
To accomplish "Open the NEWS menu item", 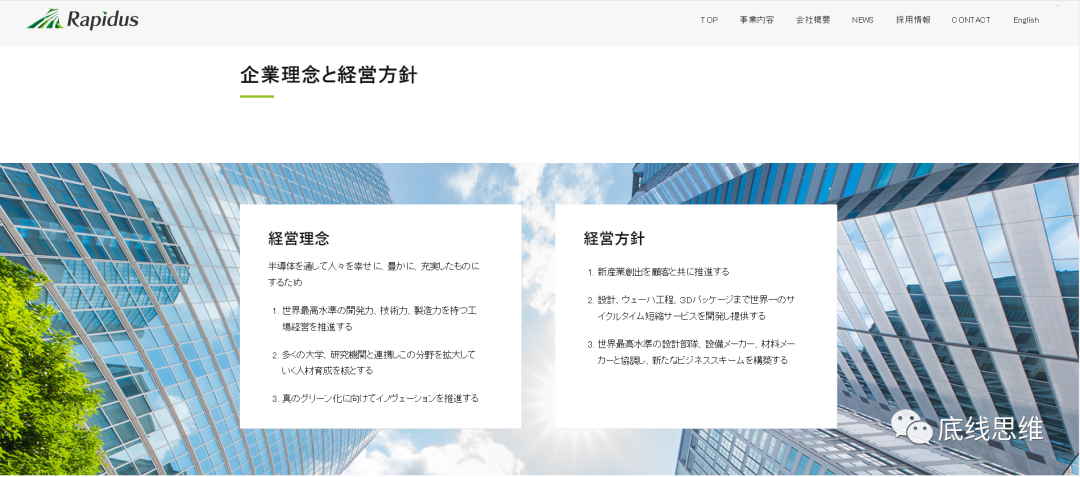I will point(862,20).
